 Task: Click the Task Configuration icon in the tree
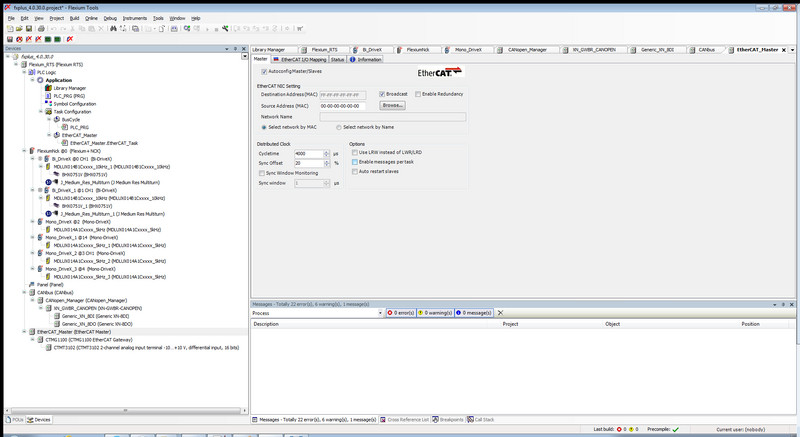(x=49, y=111)
